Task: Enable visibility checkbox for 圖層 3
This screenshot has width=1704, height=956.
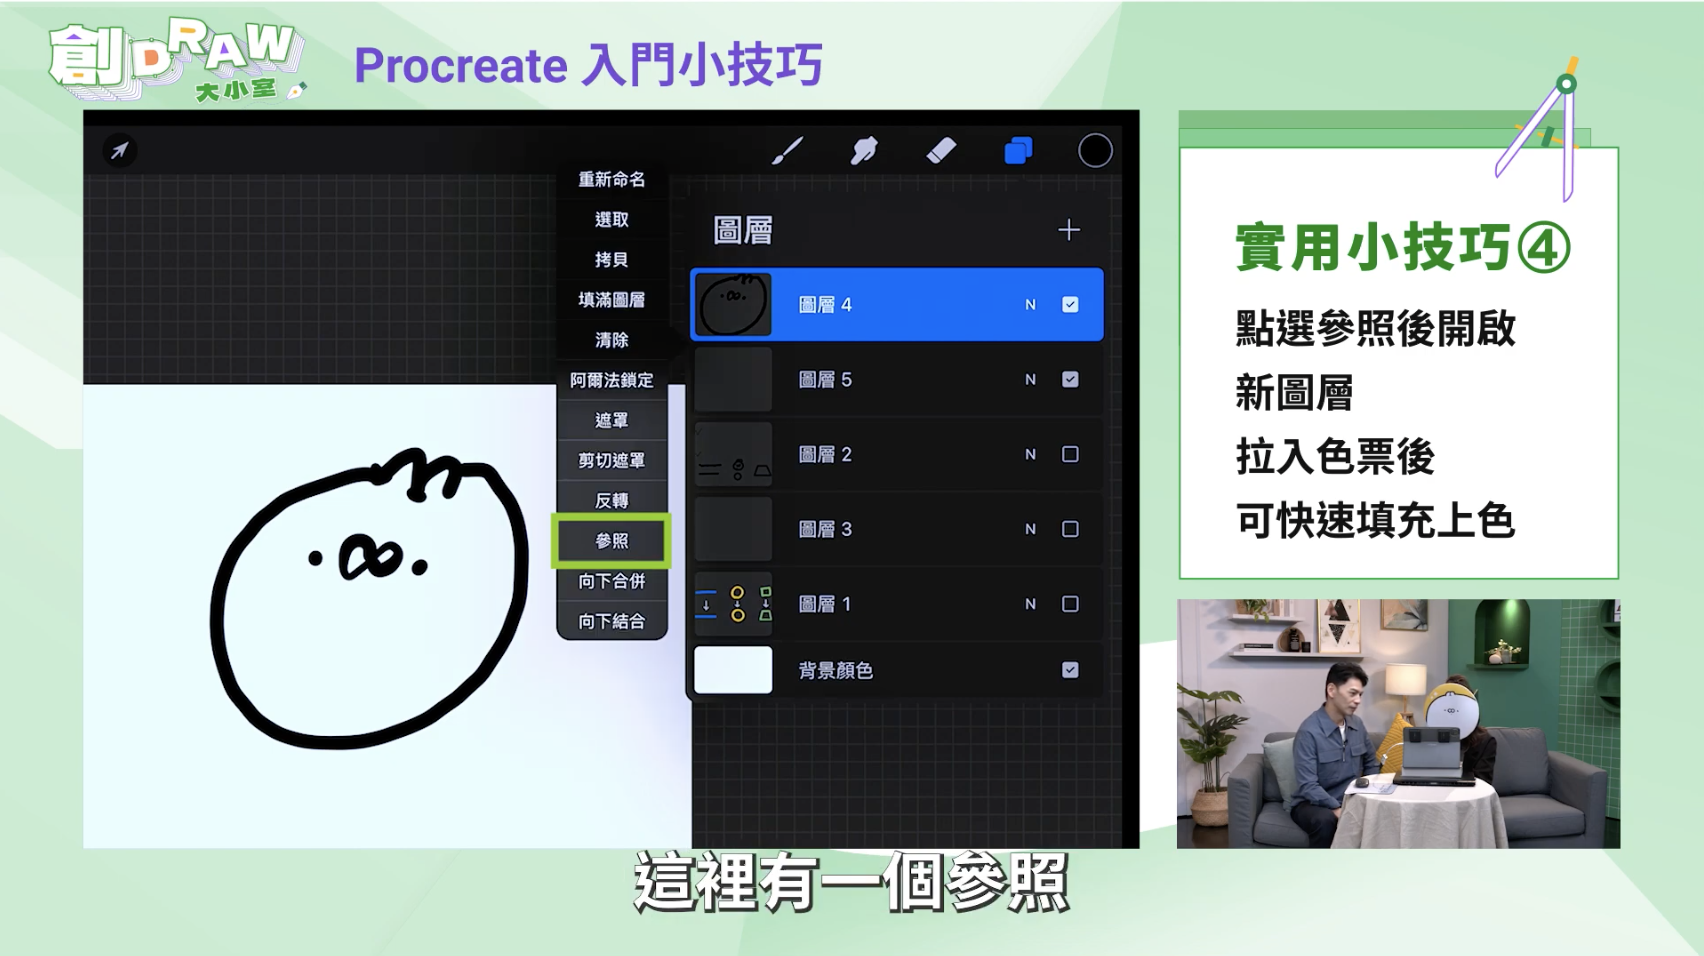Action: (1071, 529)
